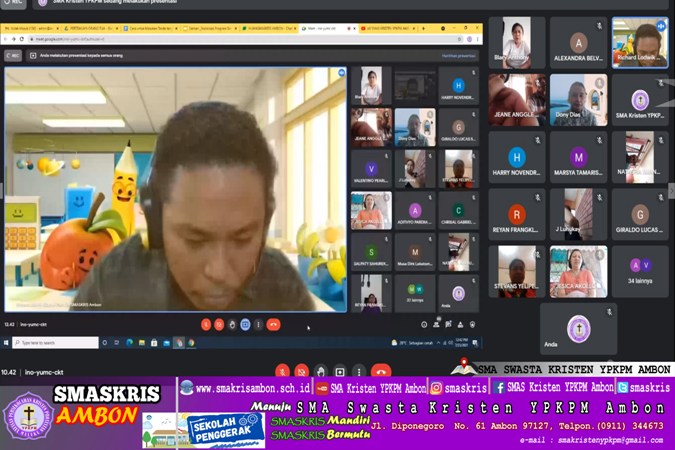
Task: Go back in Chrome navigation
Action: (6, 39)
